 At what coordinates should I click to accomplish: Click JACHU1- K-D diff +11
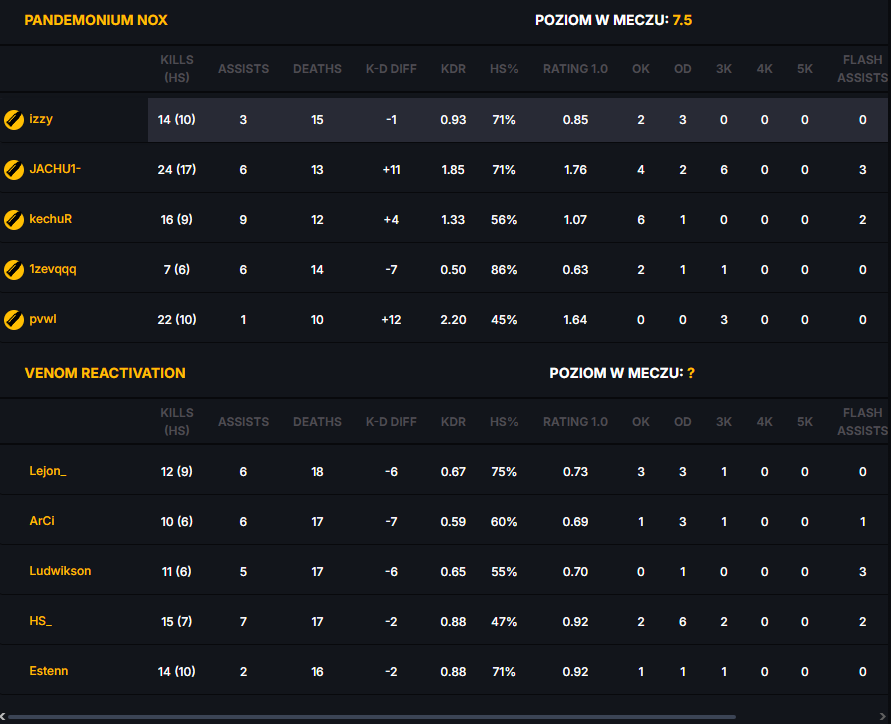[391, 170]
